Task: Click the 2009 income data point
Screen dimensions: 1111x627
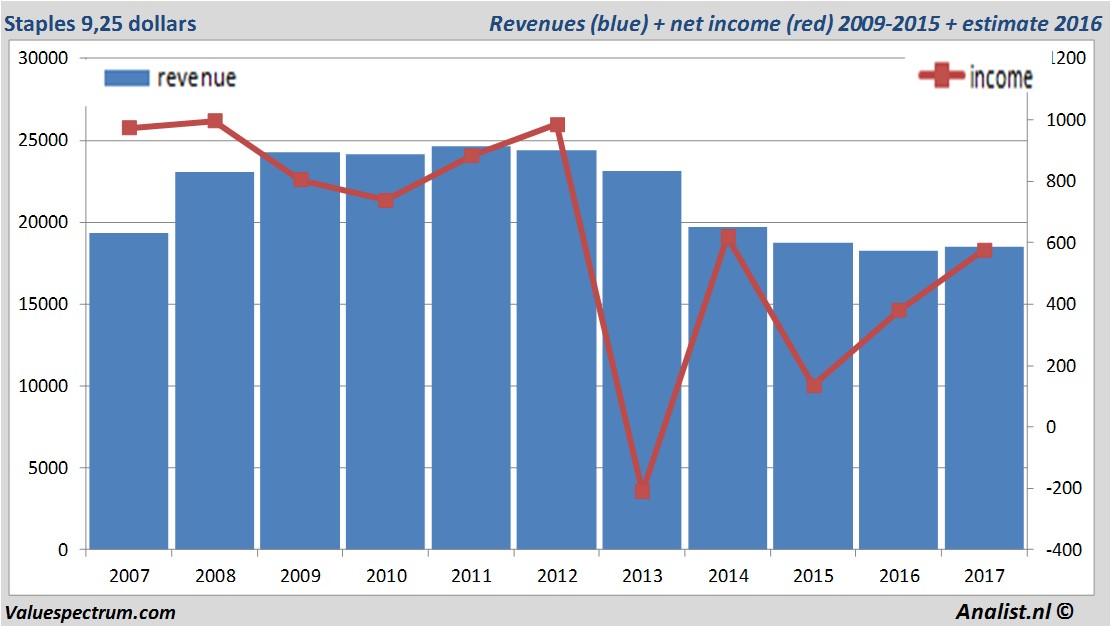Action: [x=300, y=179]
